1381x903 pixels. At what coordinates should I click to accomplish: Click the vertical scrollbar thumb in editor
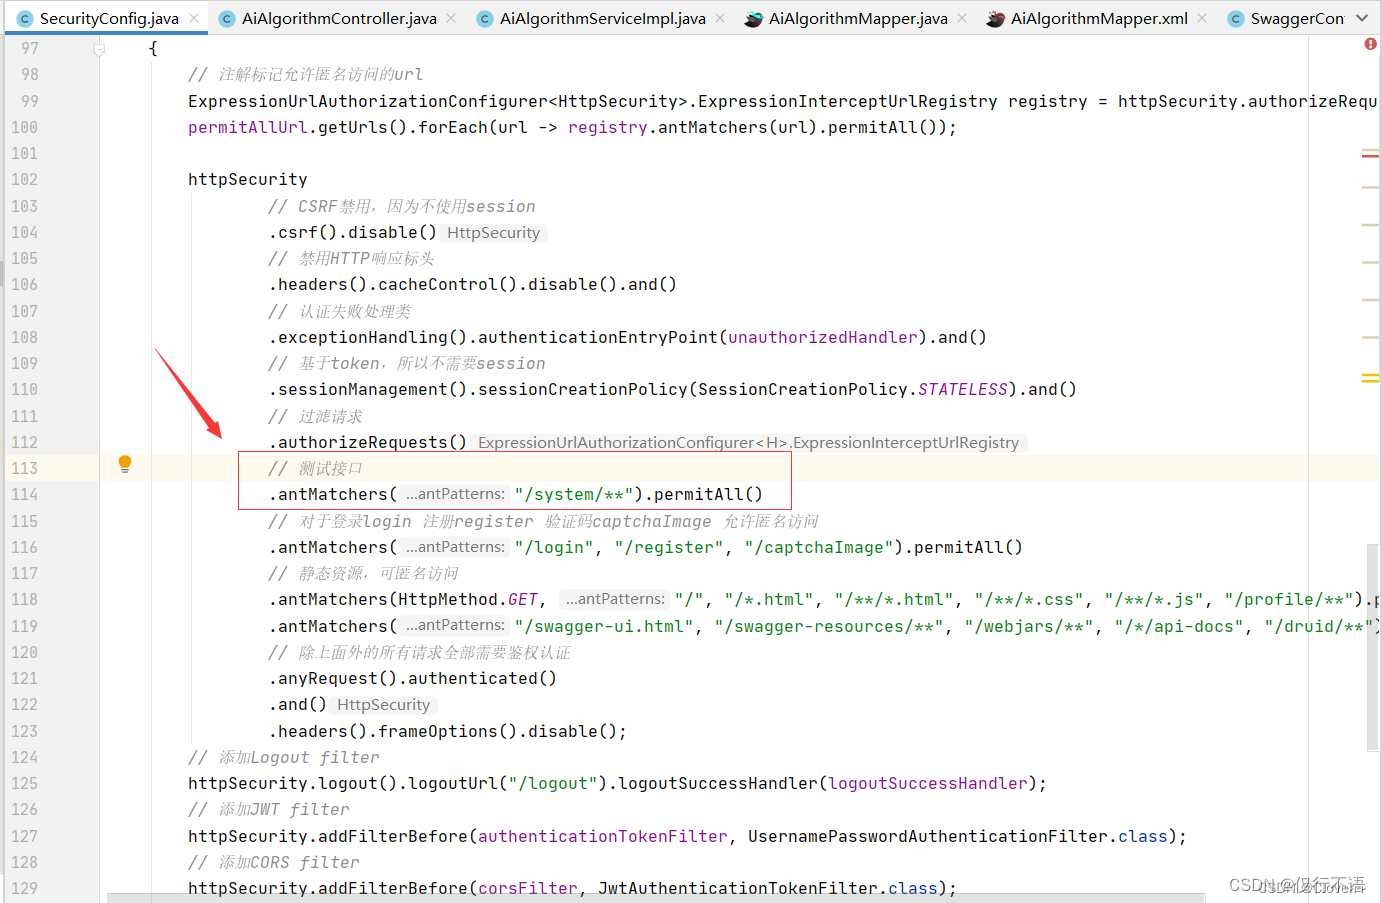1372,647
